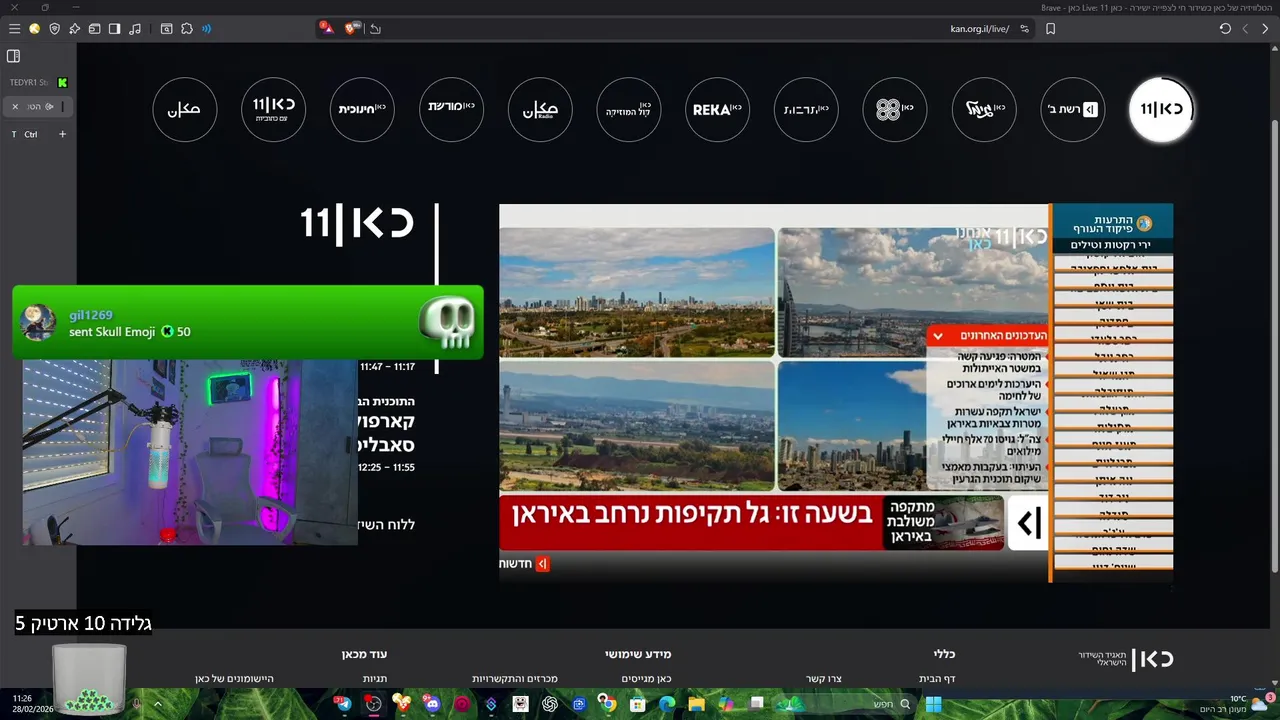Open the Brave Leo star icon in toolbar

(74, 29)
